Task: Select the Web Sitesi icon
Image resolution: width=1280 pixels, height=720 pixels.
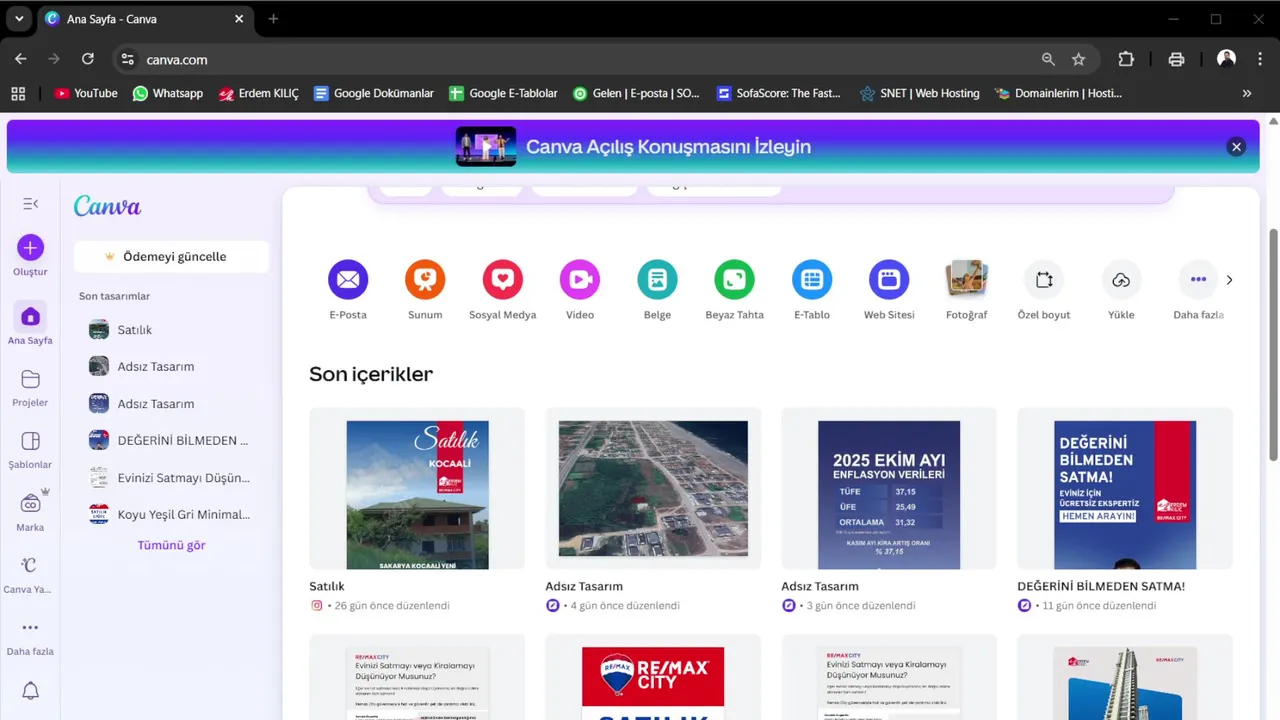Action: pyautogui.click(x=889, y=280)
